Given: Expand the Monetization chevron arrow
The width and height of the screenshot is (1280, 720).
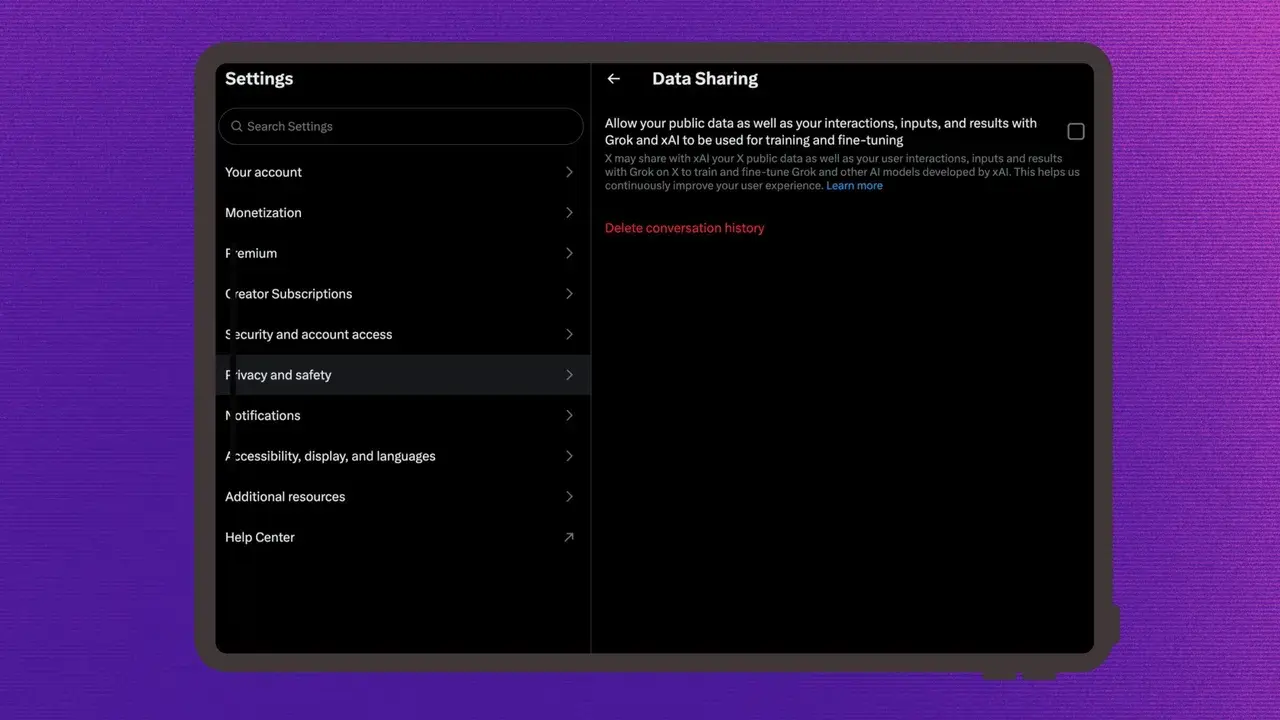Looking at the screenshot, I should [569, 213].
